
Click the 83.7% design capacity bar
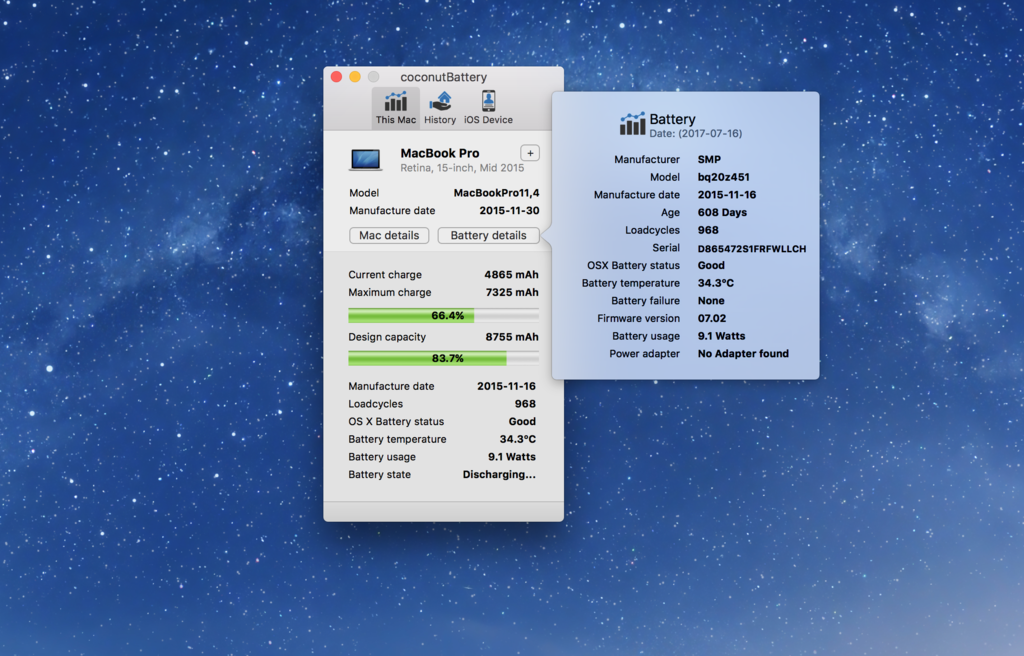443,358
